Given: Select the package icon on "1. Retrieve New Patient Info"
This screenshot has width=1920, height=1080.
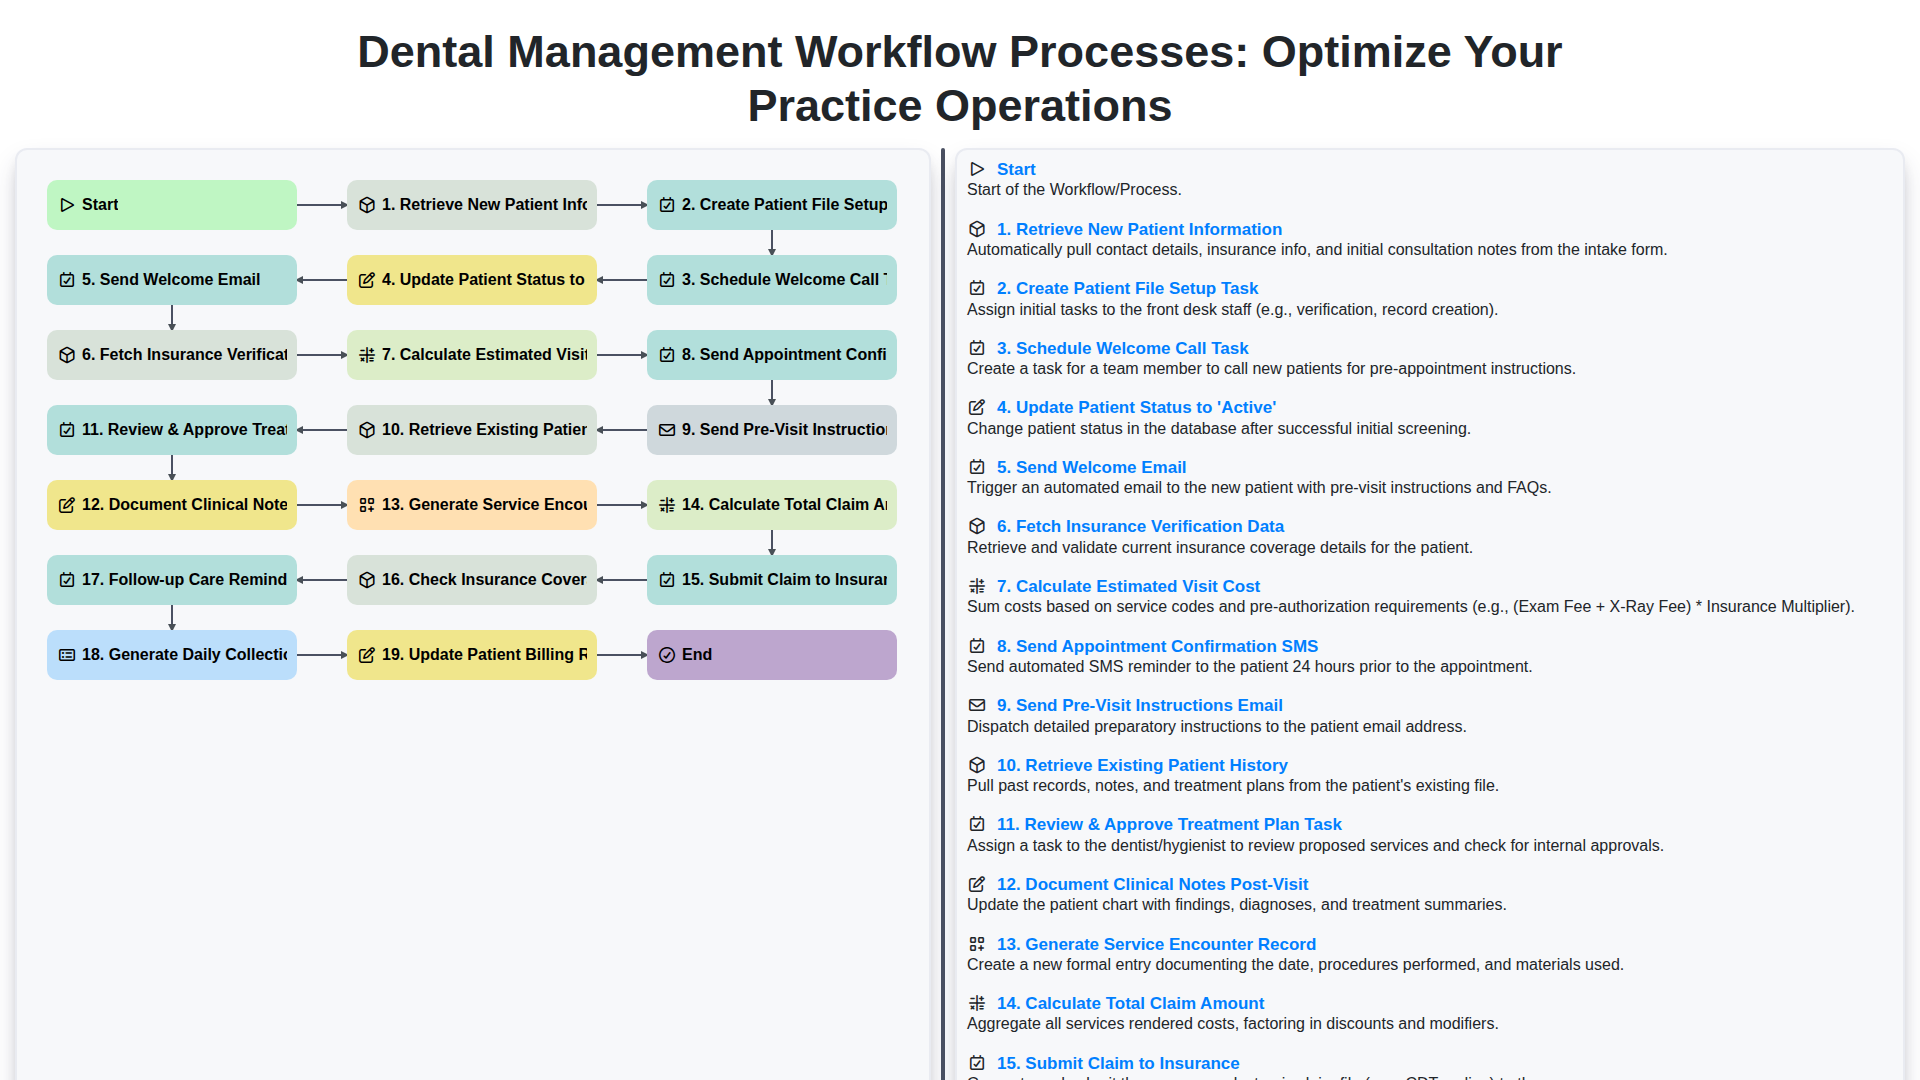Looking at the screenshot, I should tap(367, 204).
